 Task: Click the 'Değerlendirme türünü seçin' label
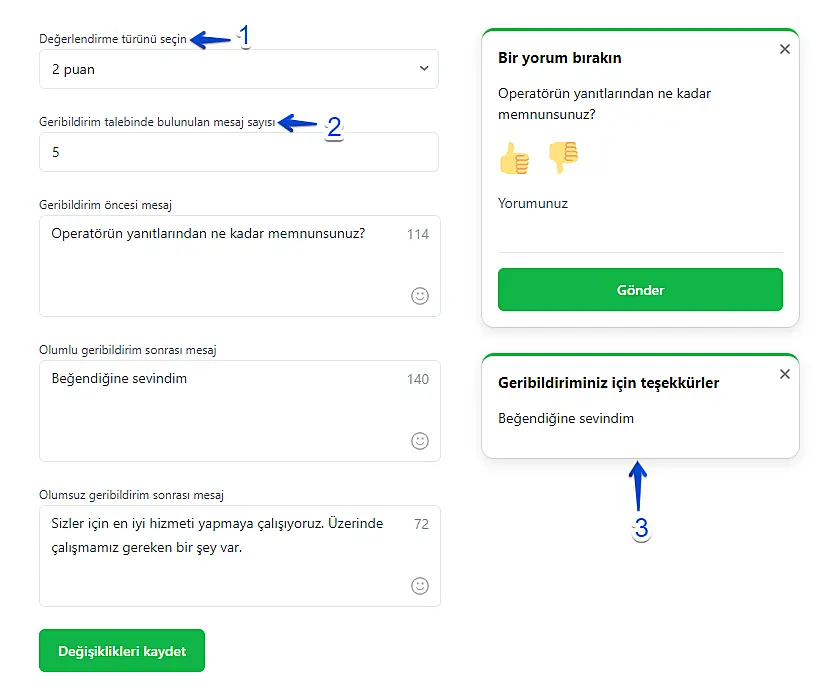coord(112,39)
